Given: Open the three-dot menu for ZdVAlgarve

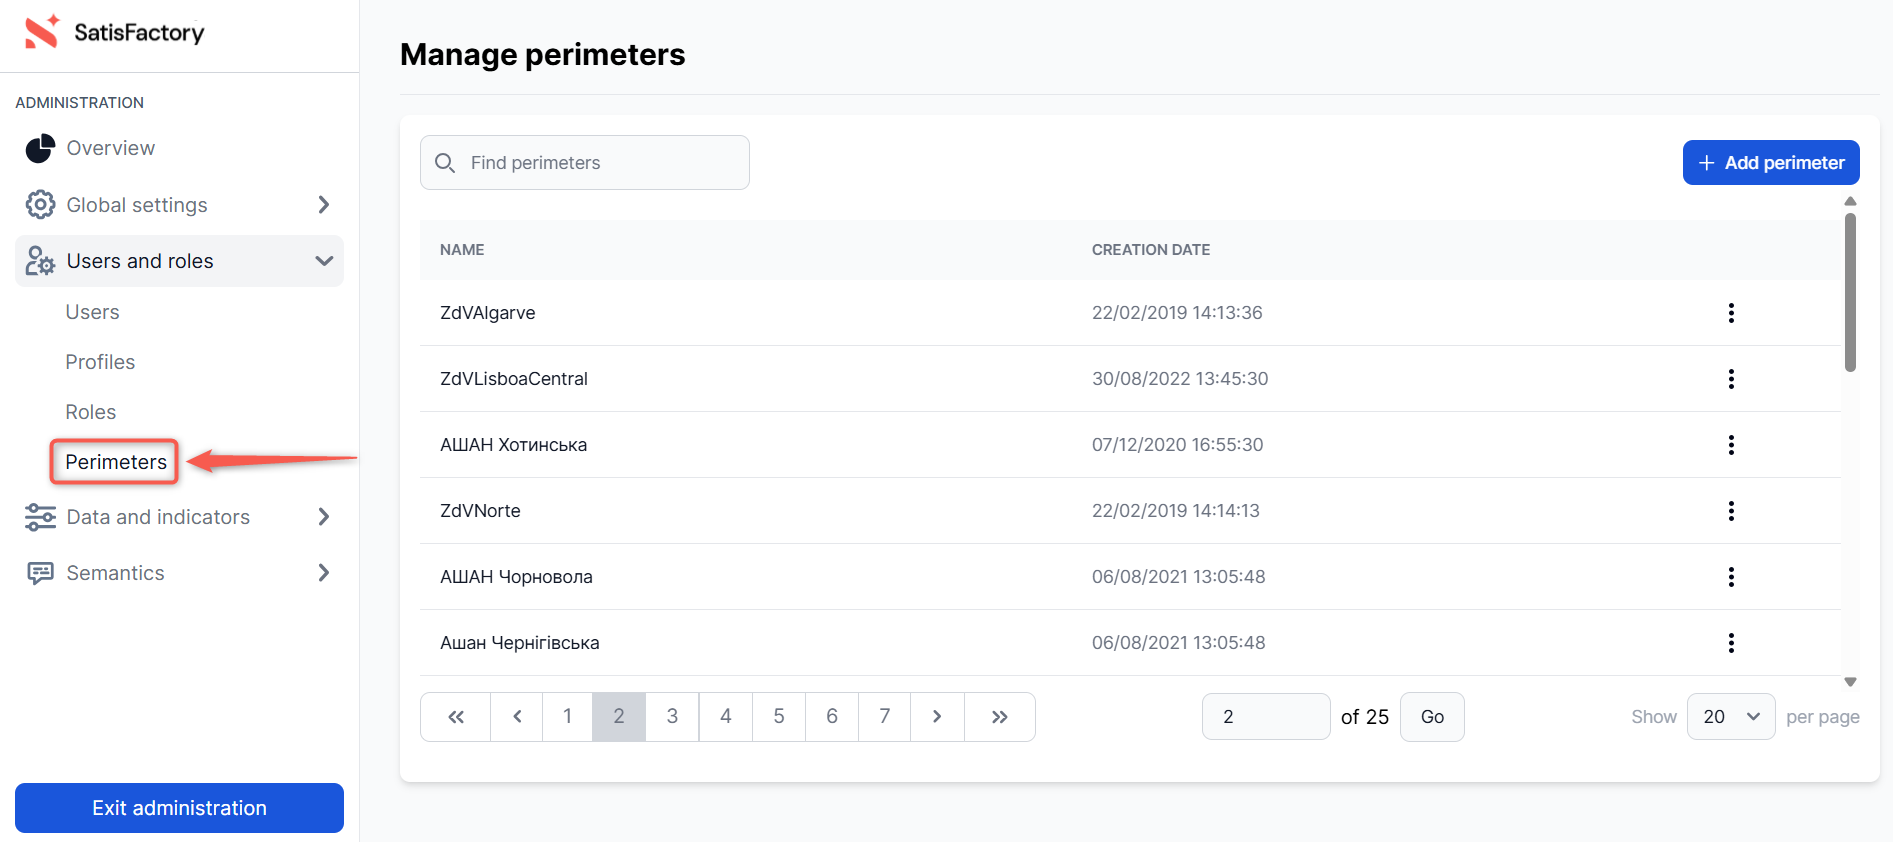Looking at the screenshot, I should coord(1730,313).
